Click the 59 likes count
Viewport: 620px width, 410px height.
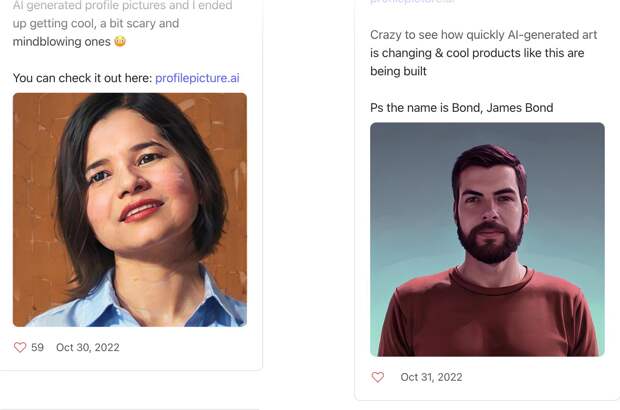tap(38, 347)
